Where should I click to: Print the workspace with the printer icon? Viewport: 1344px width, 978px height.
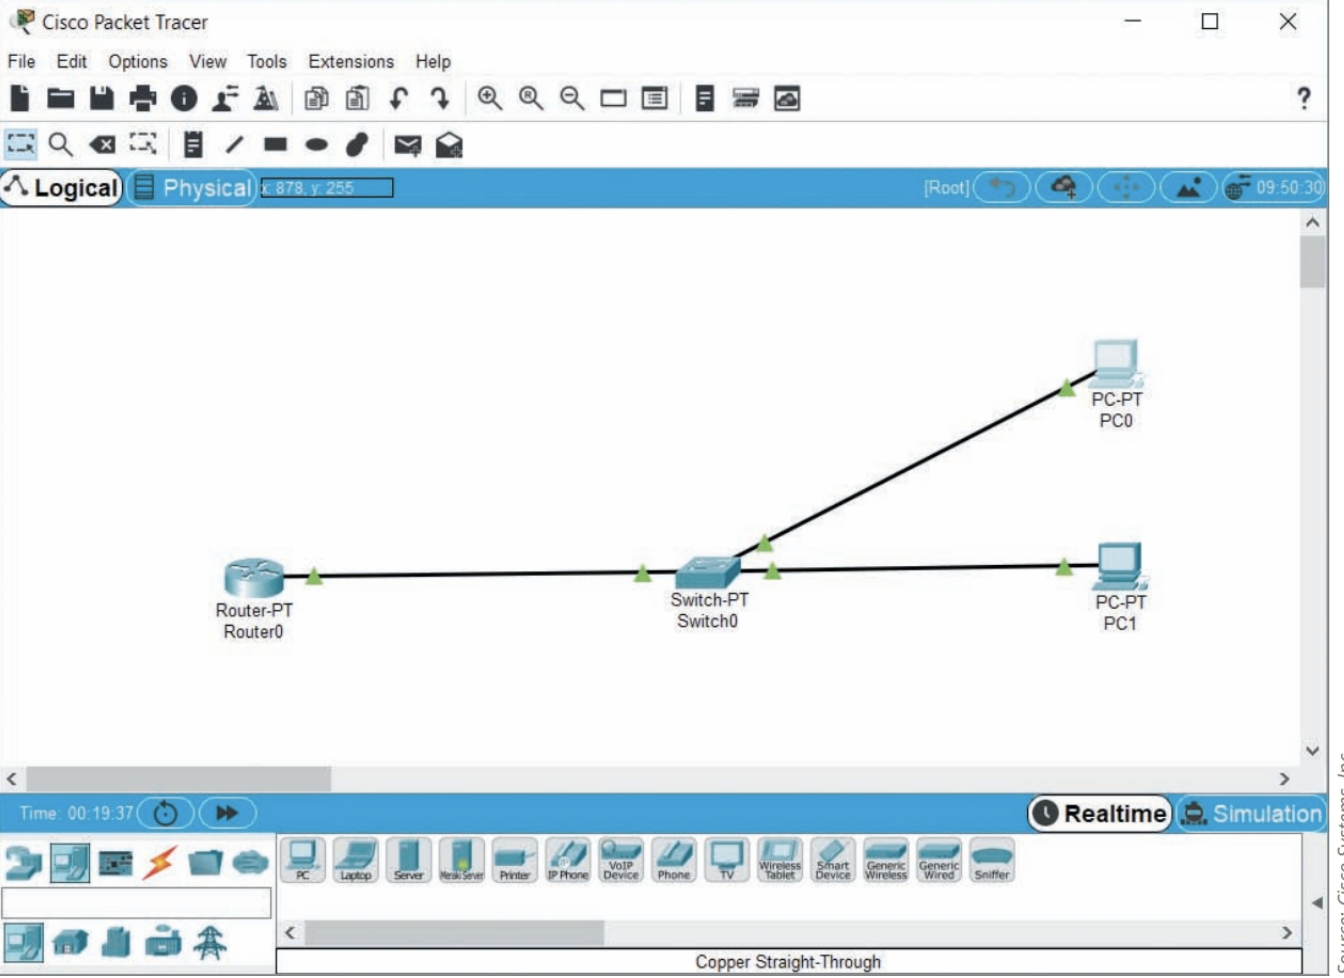[143, 98]
